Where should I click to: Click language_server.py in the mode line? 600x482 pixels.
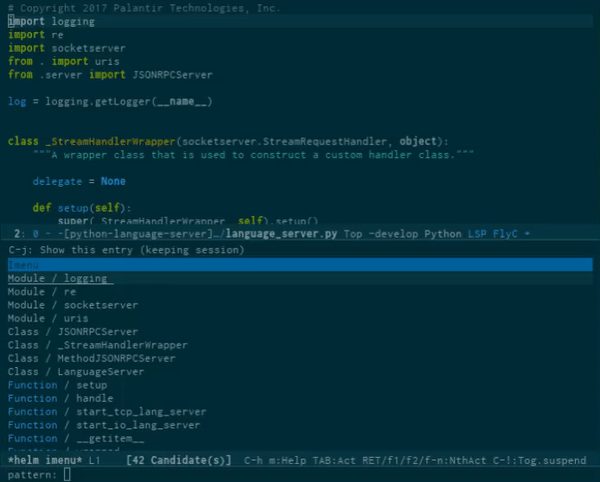(x=281, y=234)
